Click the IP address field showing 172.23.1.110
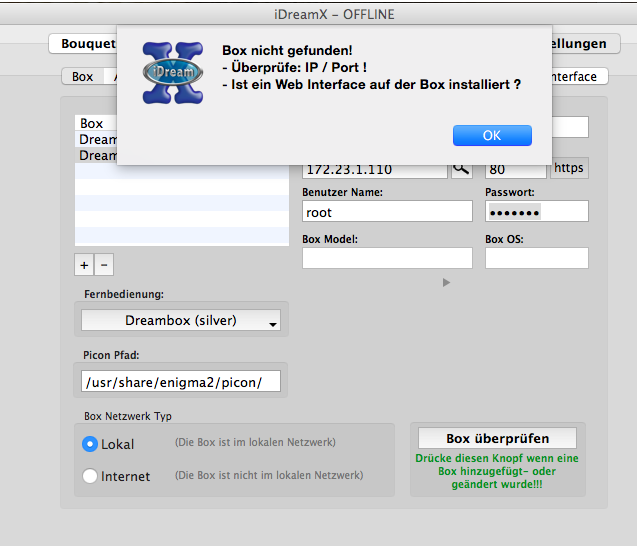637x546 pixels. click(x=374, y=169)
